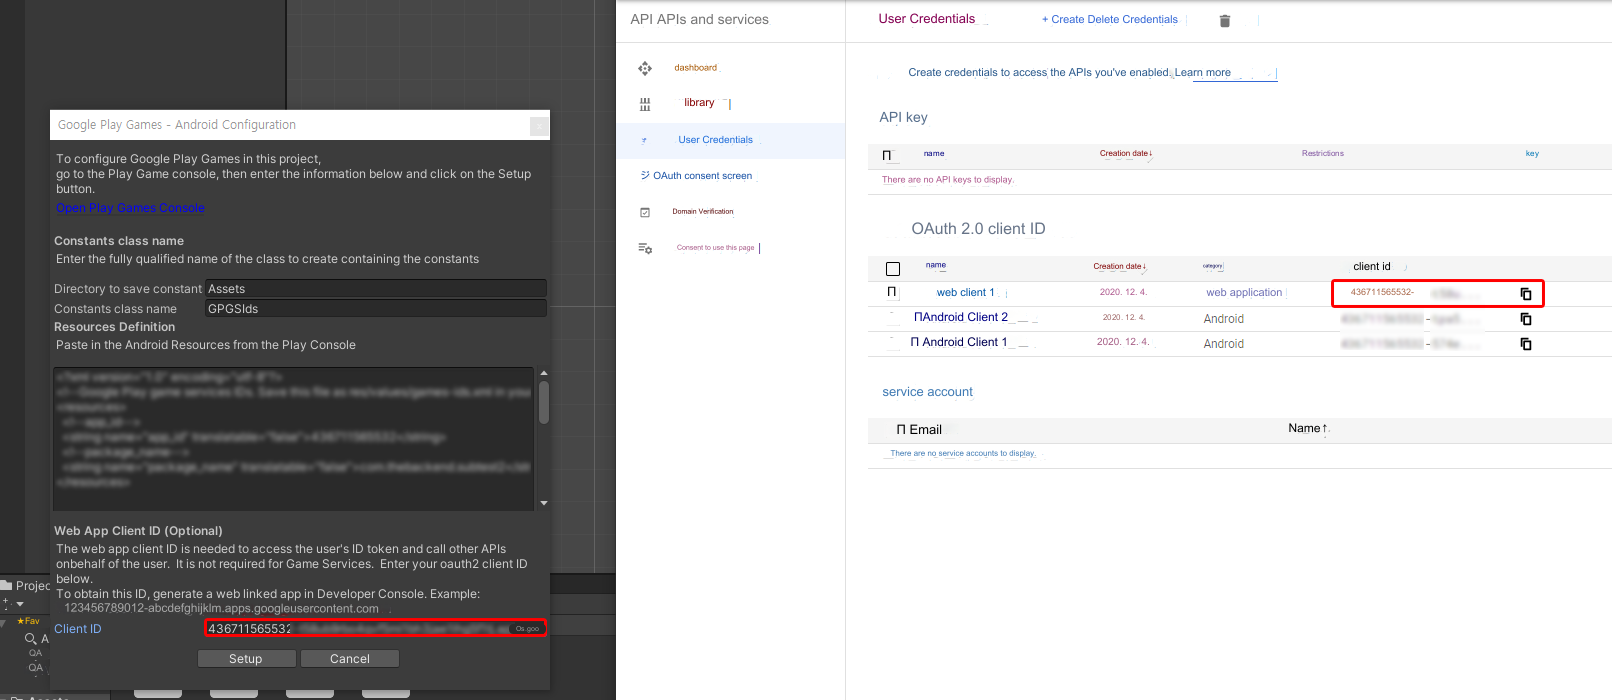Click the Directory to save constant field
The height and width of the screenshot is (700, 1612).
376,289
